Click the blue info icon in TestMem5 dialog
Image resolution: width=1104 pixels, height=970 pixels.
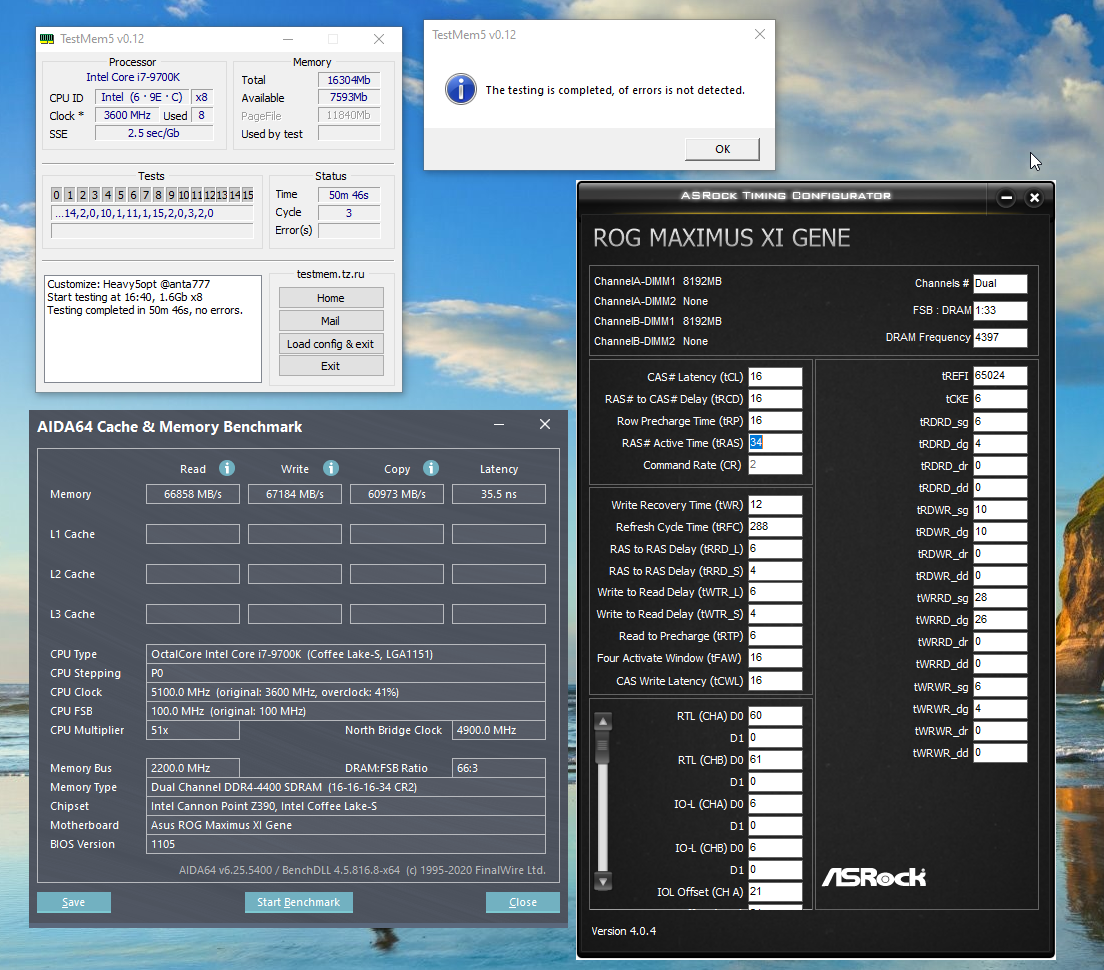(x=460, y=89)
